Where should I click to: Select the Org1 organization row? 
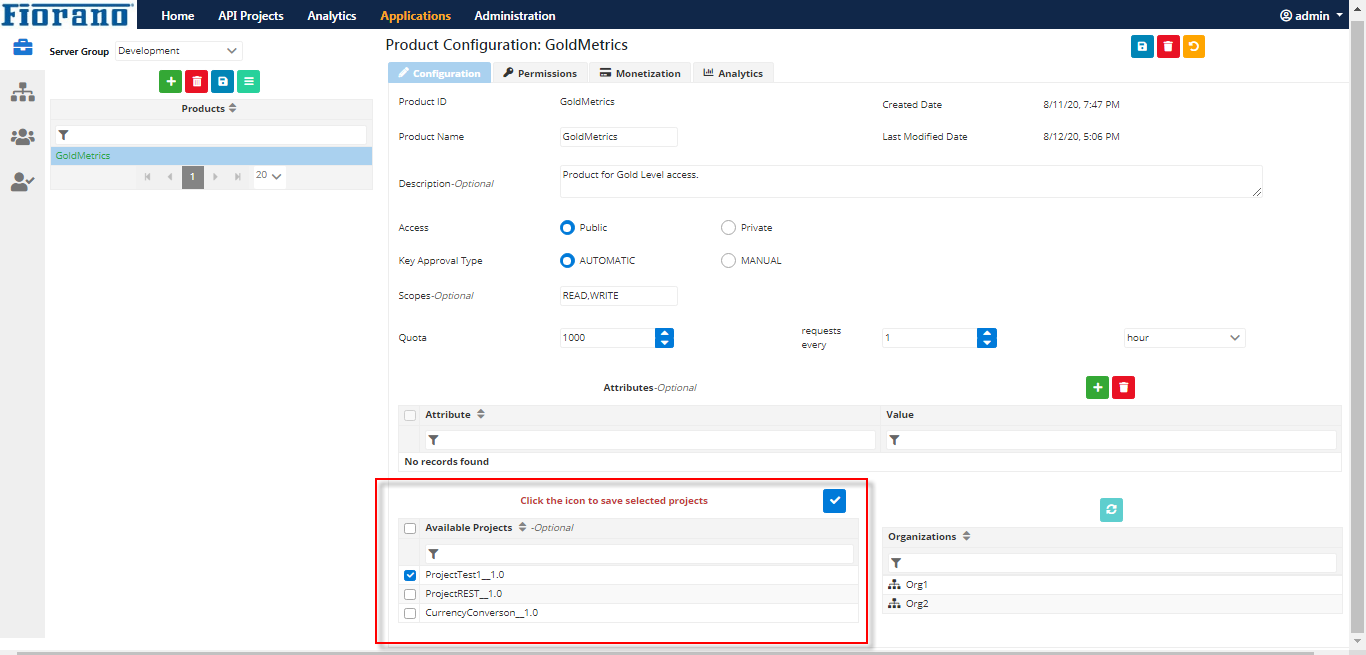[1112, 585]
